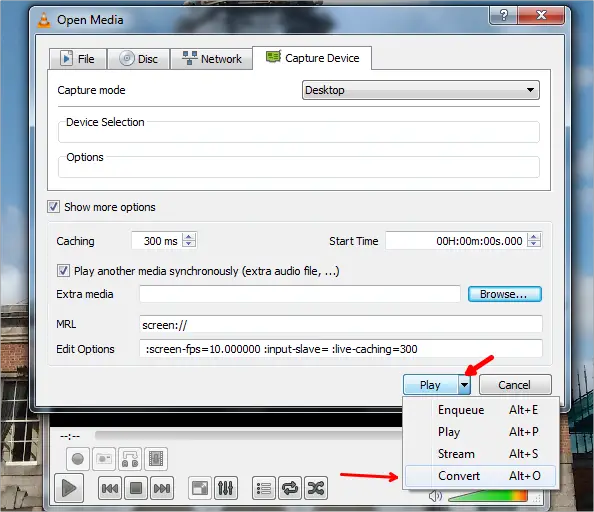
Task: Start playback with the main play button
Action: tap(69, 488)
